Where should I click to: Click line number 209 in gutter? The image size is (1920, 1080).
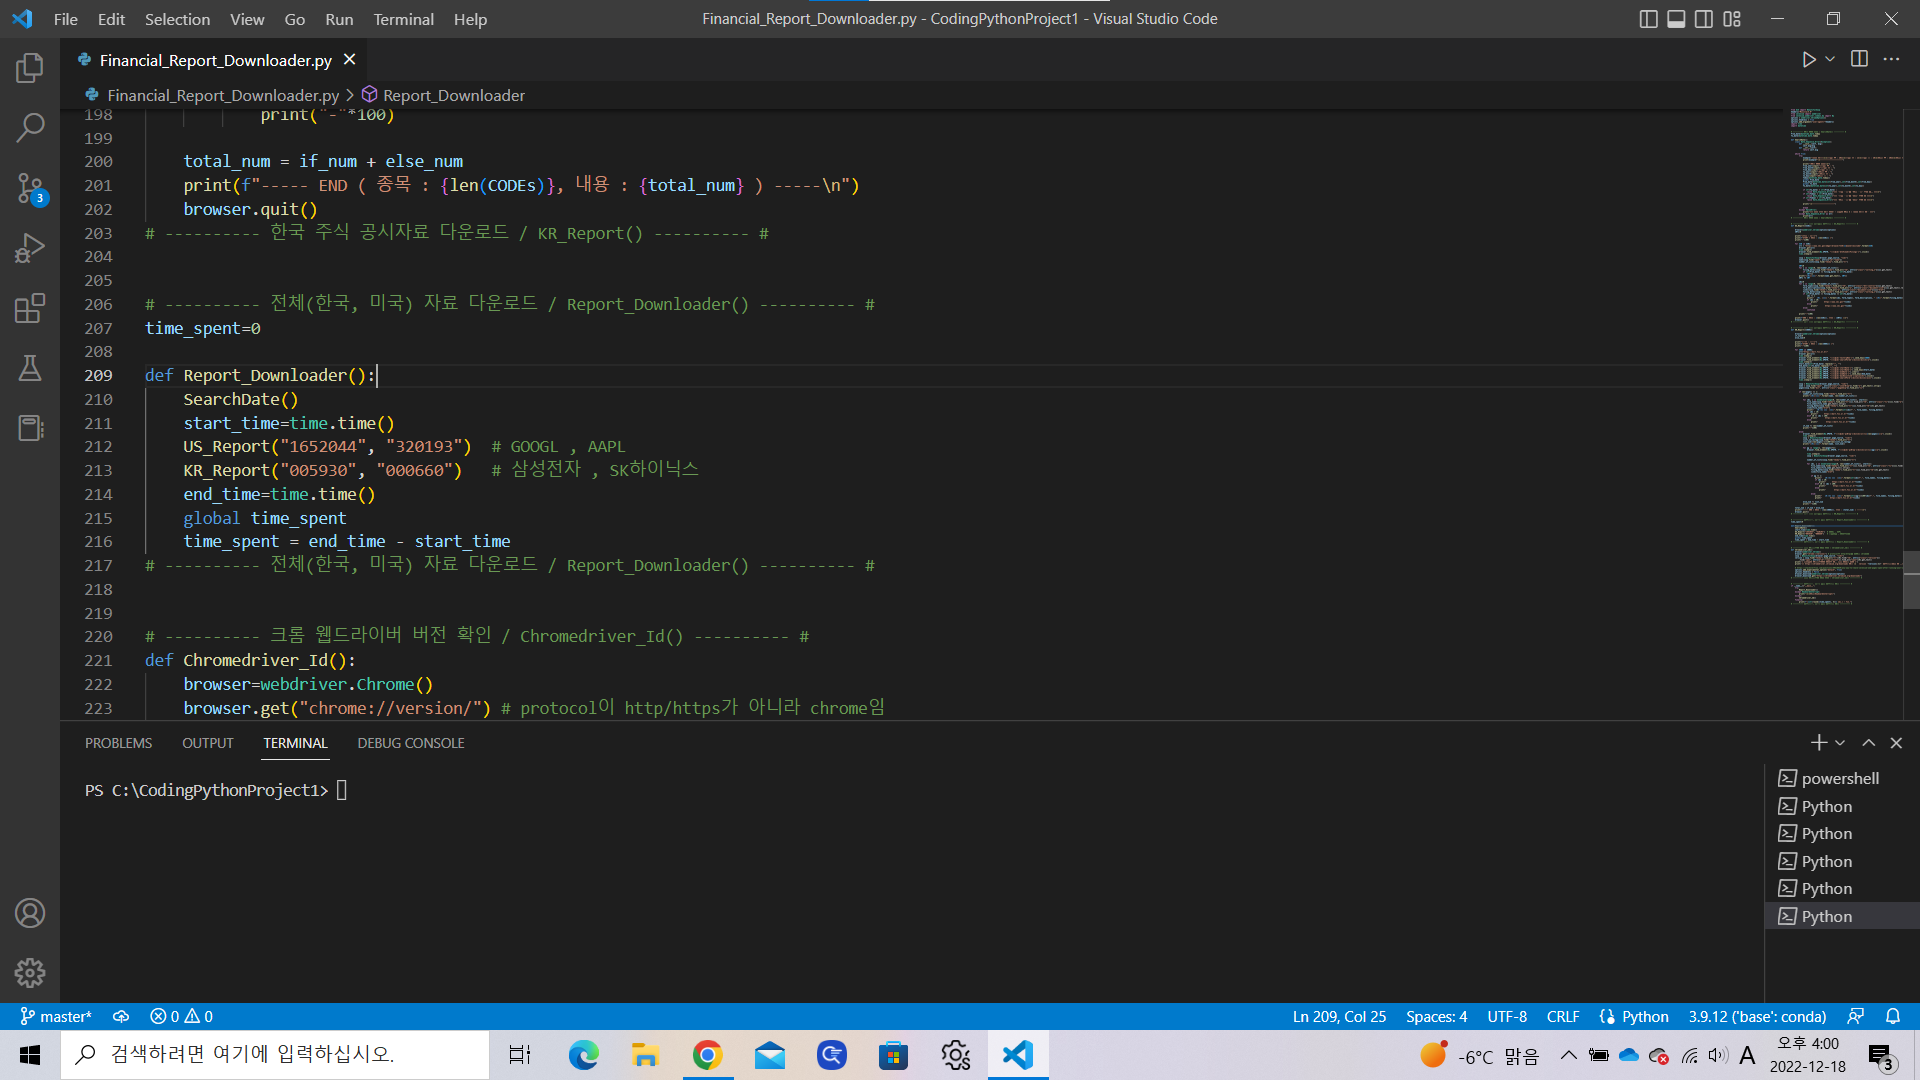[x=98, y=375]
